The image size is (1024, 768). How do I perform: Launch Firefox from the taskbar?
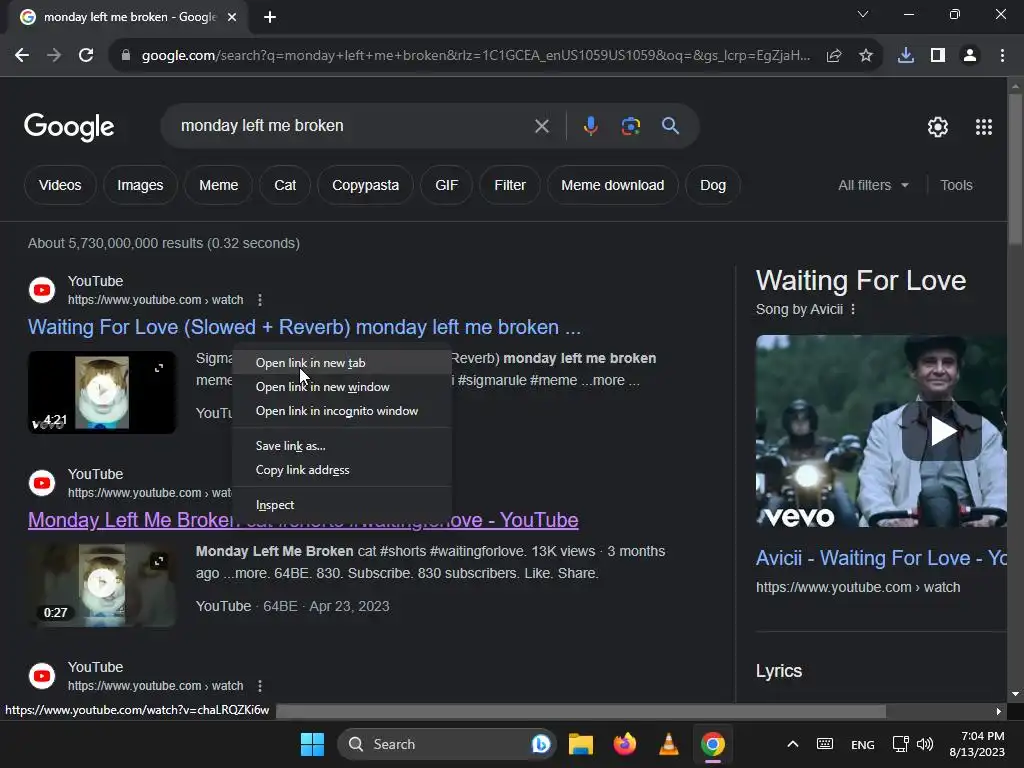coord(625,744)
